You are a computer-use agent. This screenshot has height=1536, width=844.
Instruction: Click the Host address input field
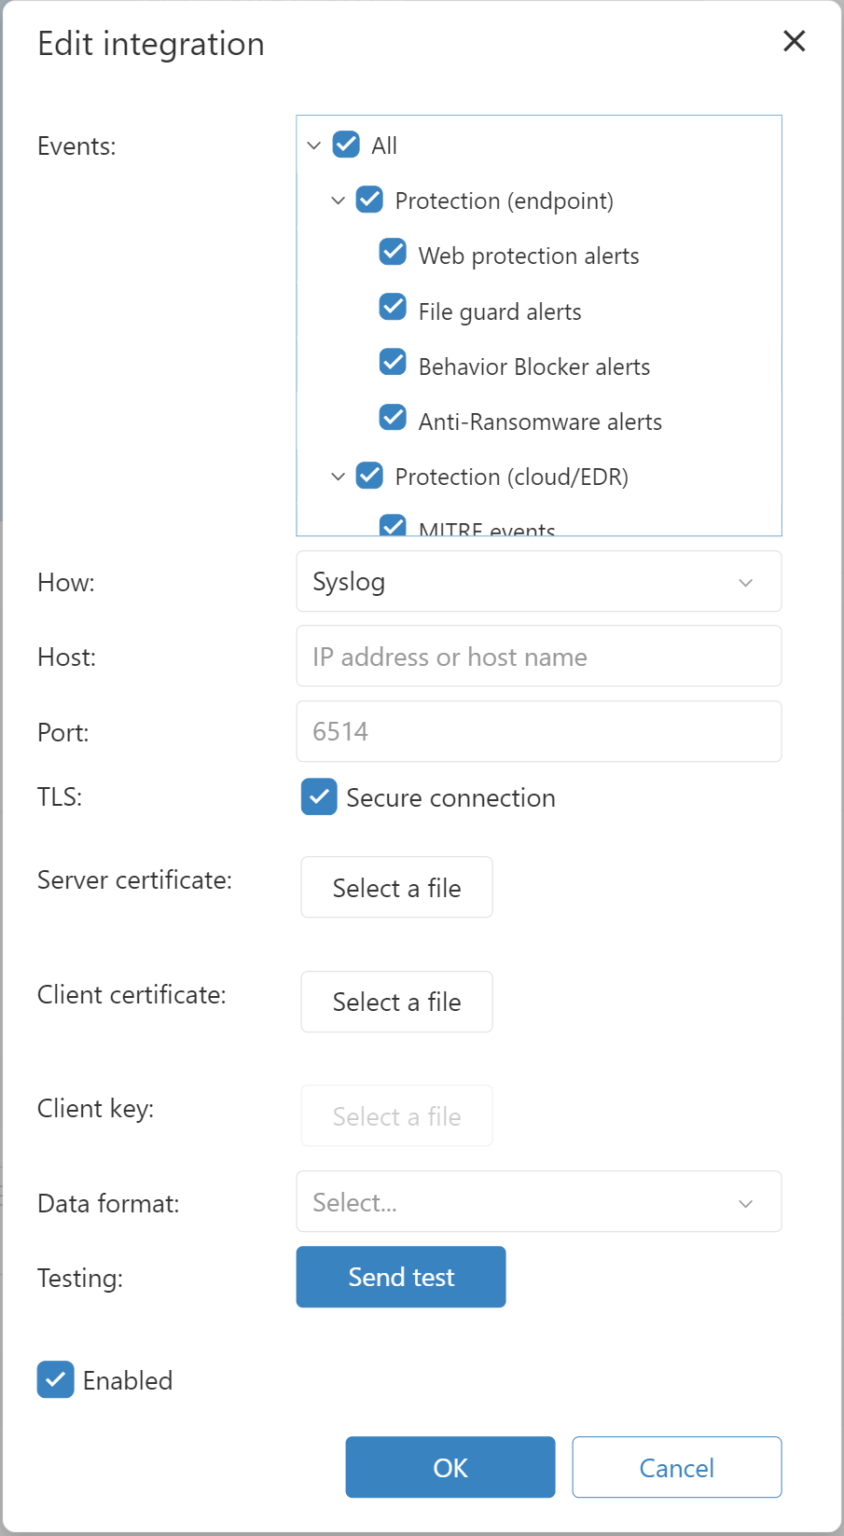[x=538, y=656]
